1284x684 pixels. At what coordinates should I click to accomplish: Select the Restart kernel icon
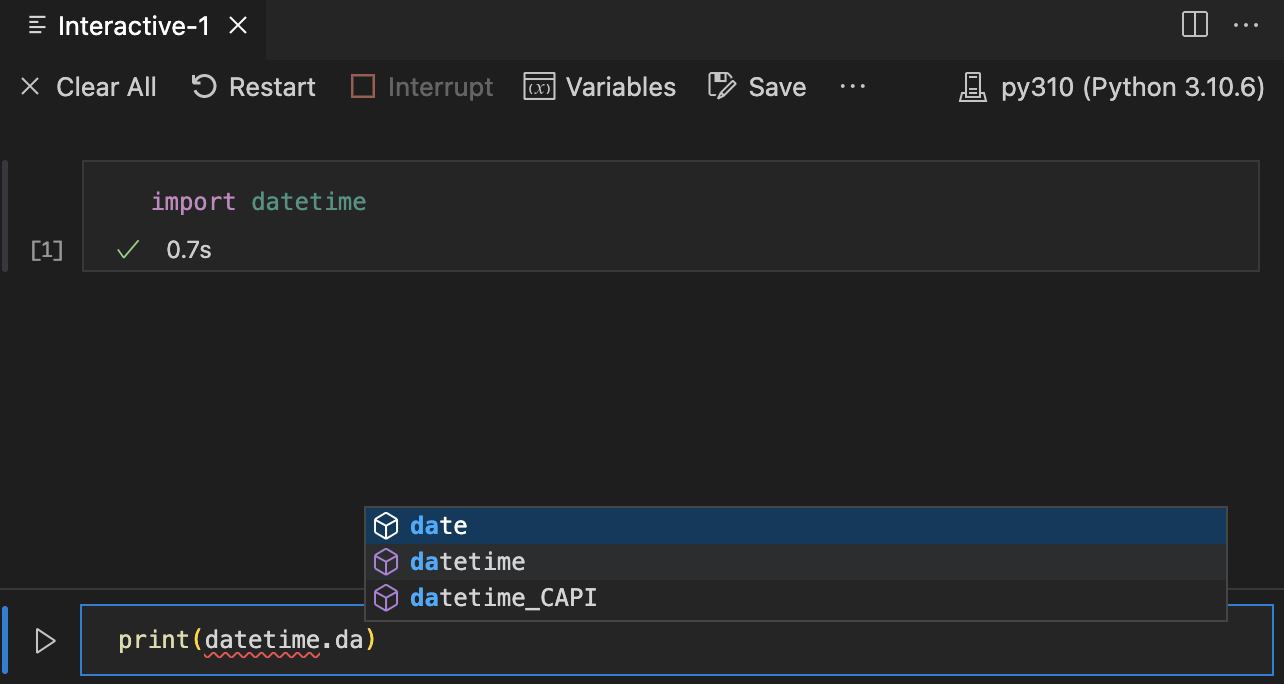pos(203,87)
